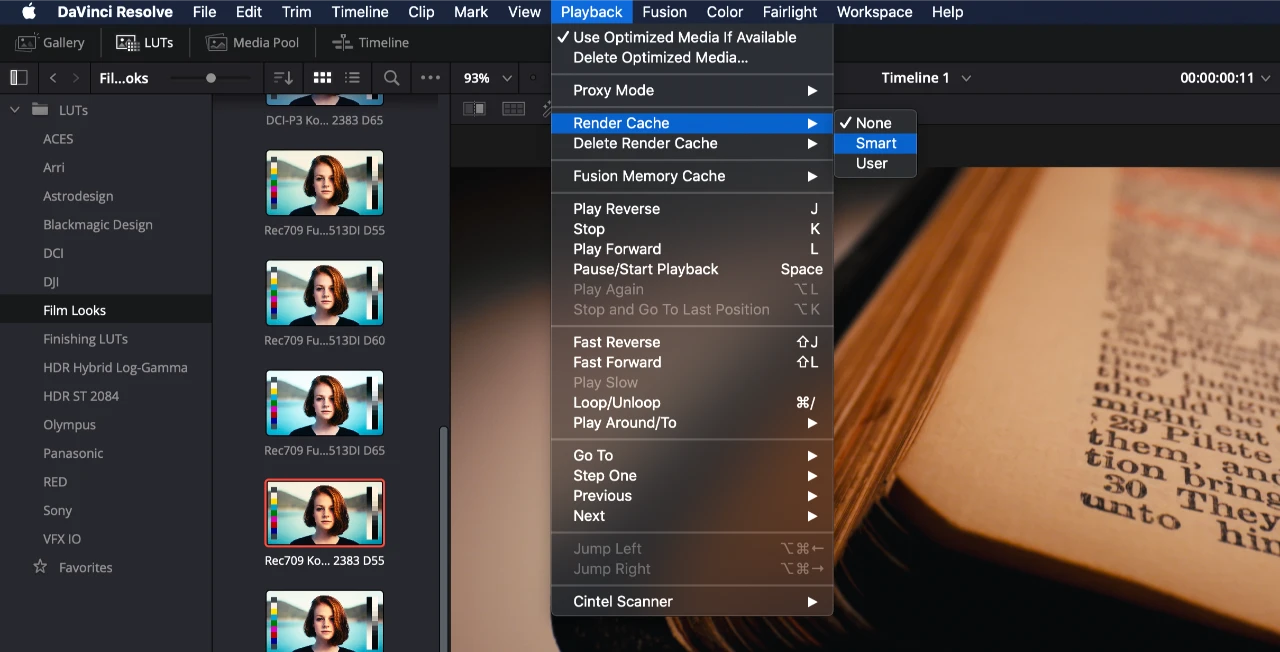The height and width of the screenshot is (652, 1280).
Task: Click the Rec709 Ko... 2383 D55 thumbnail
Action: [324, 512]
